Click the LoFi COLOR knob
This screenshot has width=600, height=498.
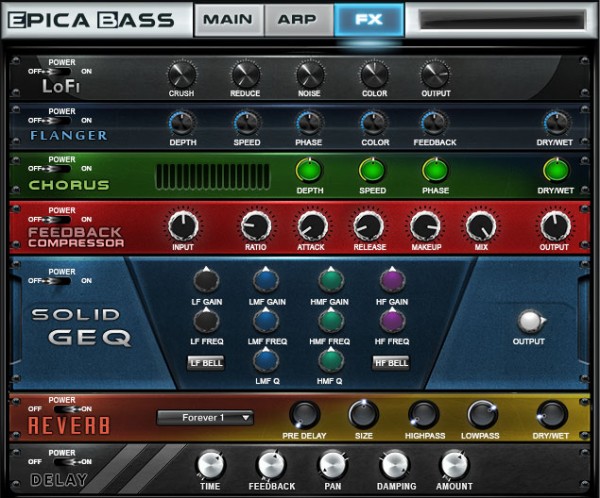[374, 75]
